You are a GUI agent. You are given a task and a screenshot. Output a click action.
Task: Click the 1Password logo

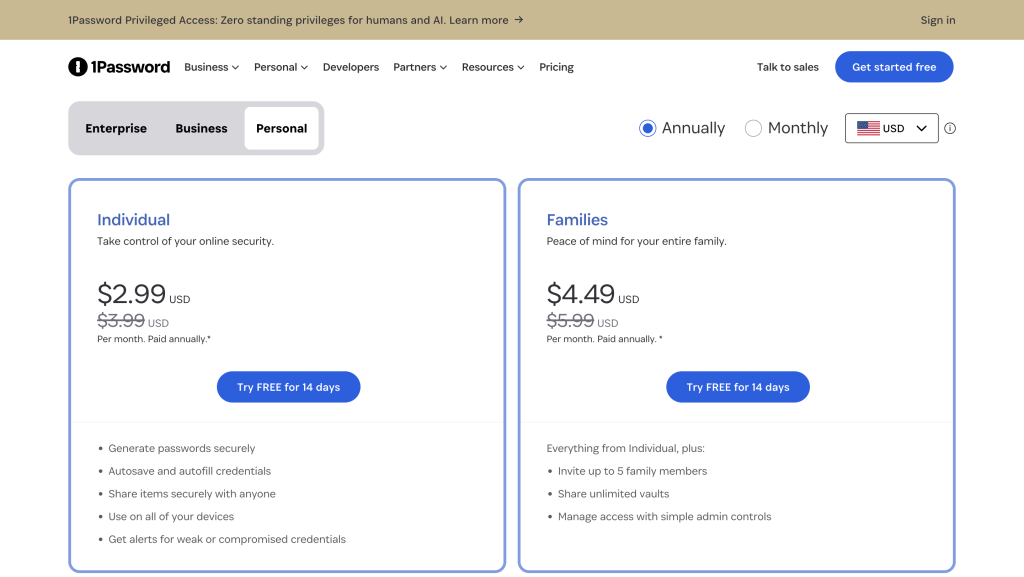[x=119, y=67]
